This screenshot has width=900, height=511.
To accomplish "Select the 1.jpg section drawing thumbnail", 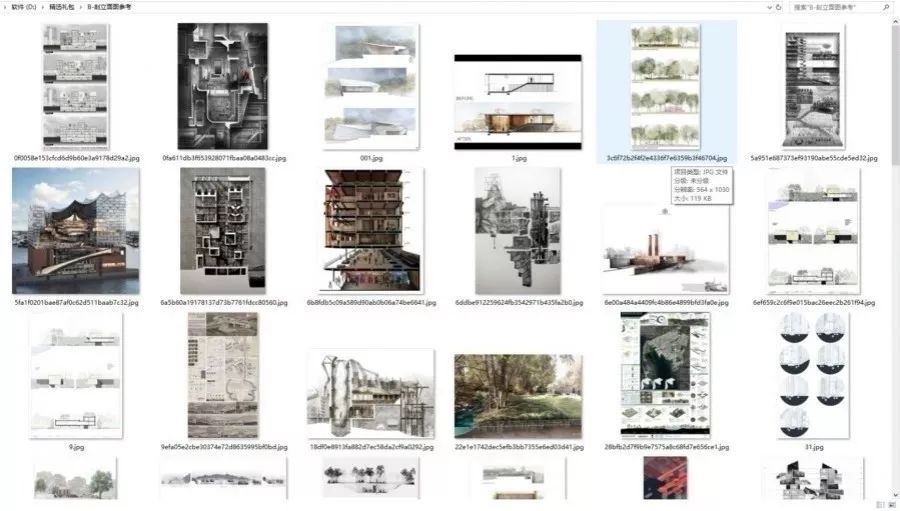I will 518,102.
